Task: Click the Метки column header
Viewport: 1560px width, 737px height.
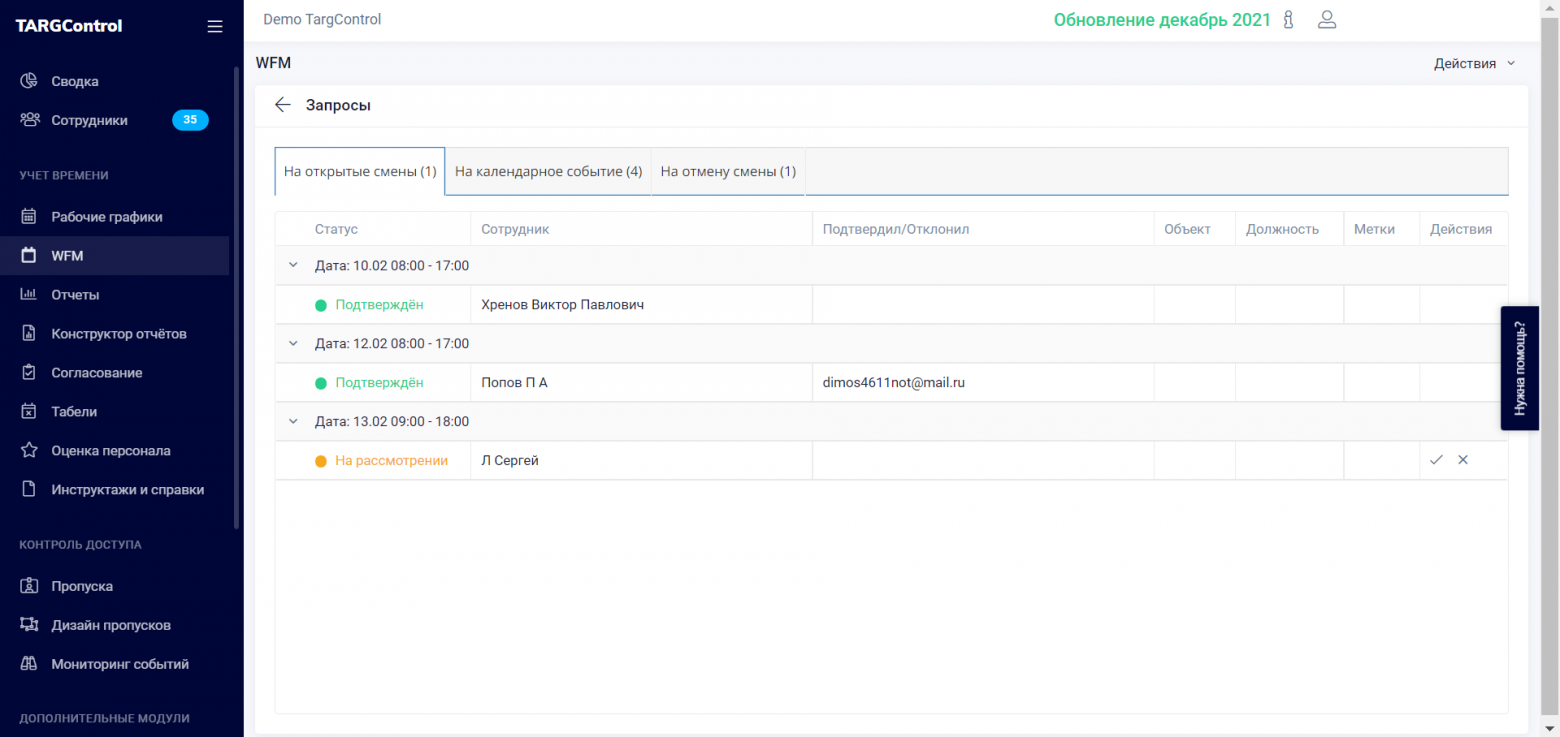Action: pyautogui.click(x=1374, y=229)
